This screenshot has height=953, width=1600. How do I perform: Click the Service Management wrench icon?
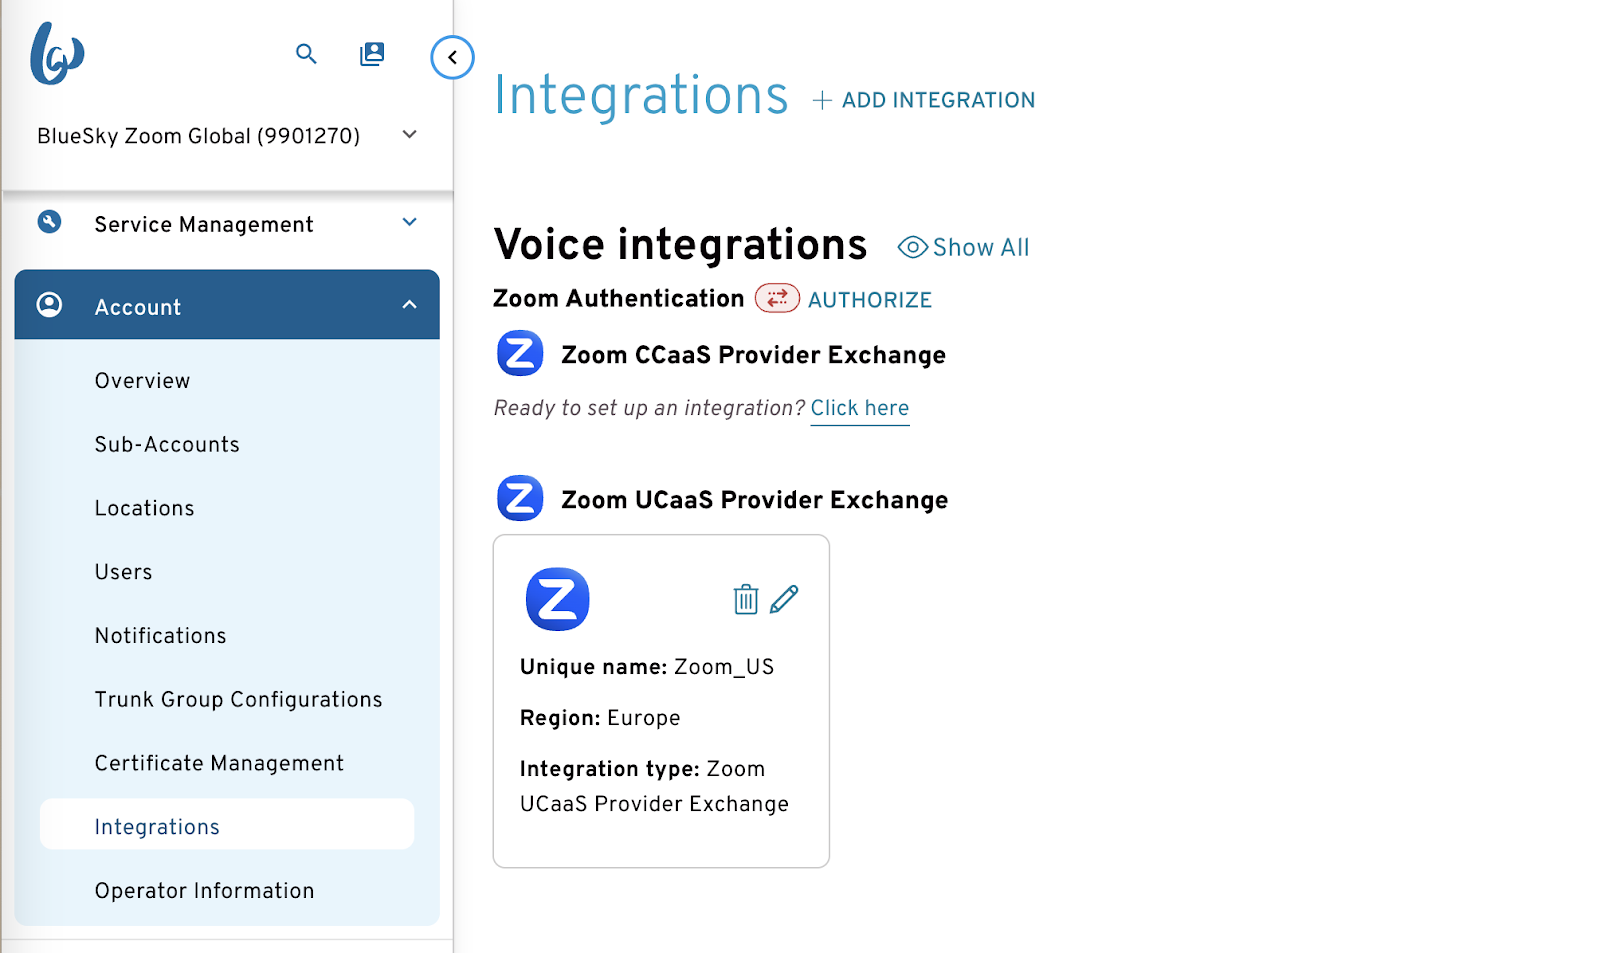(x=49, y=222)
